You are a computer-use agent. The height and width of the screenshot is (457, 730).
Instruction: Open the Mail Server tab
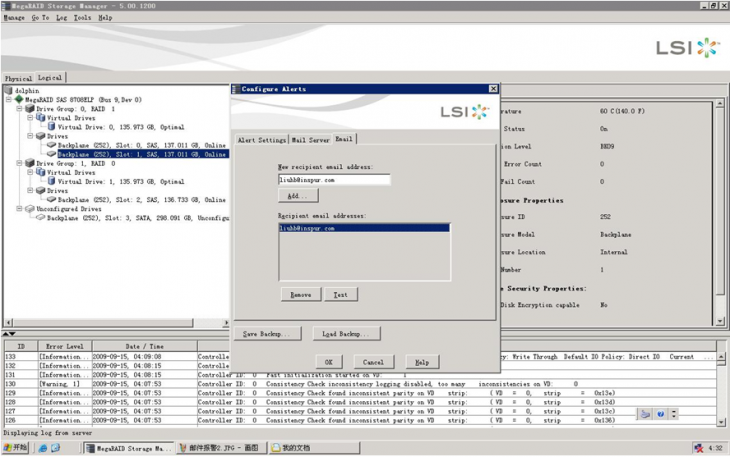[x=310, y=141]
